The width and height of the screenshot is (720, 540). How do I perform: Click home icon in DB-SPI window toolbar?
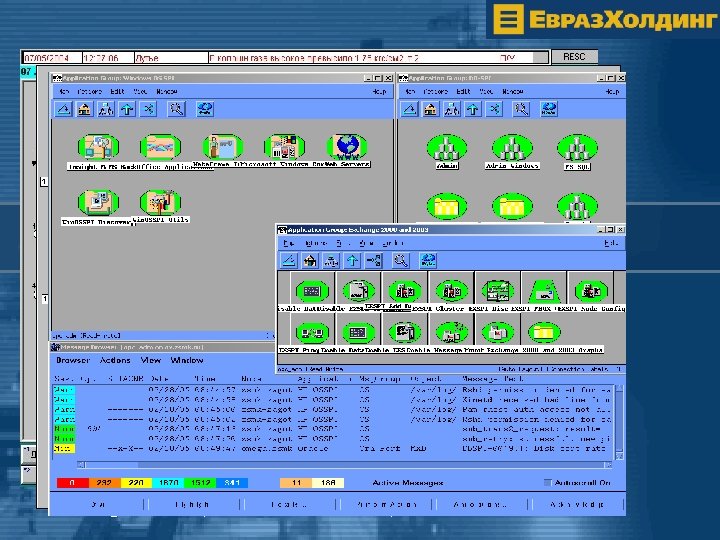(430, 109)
